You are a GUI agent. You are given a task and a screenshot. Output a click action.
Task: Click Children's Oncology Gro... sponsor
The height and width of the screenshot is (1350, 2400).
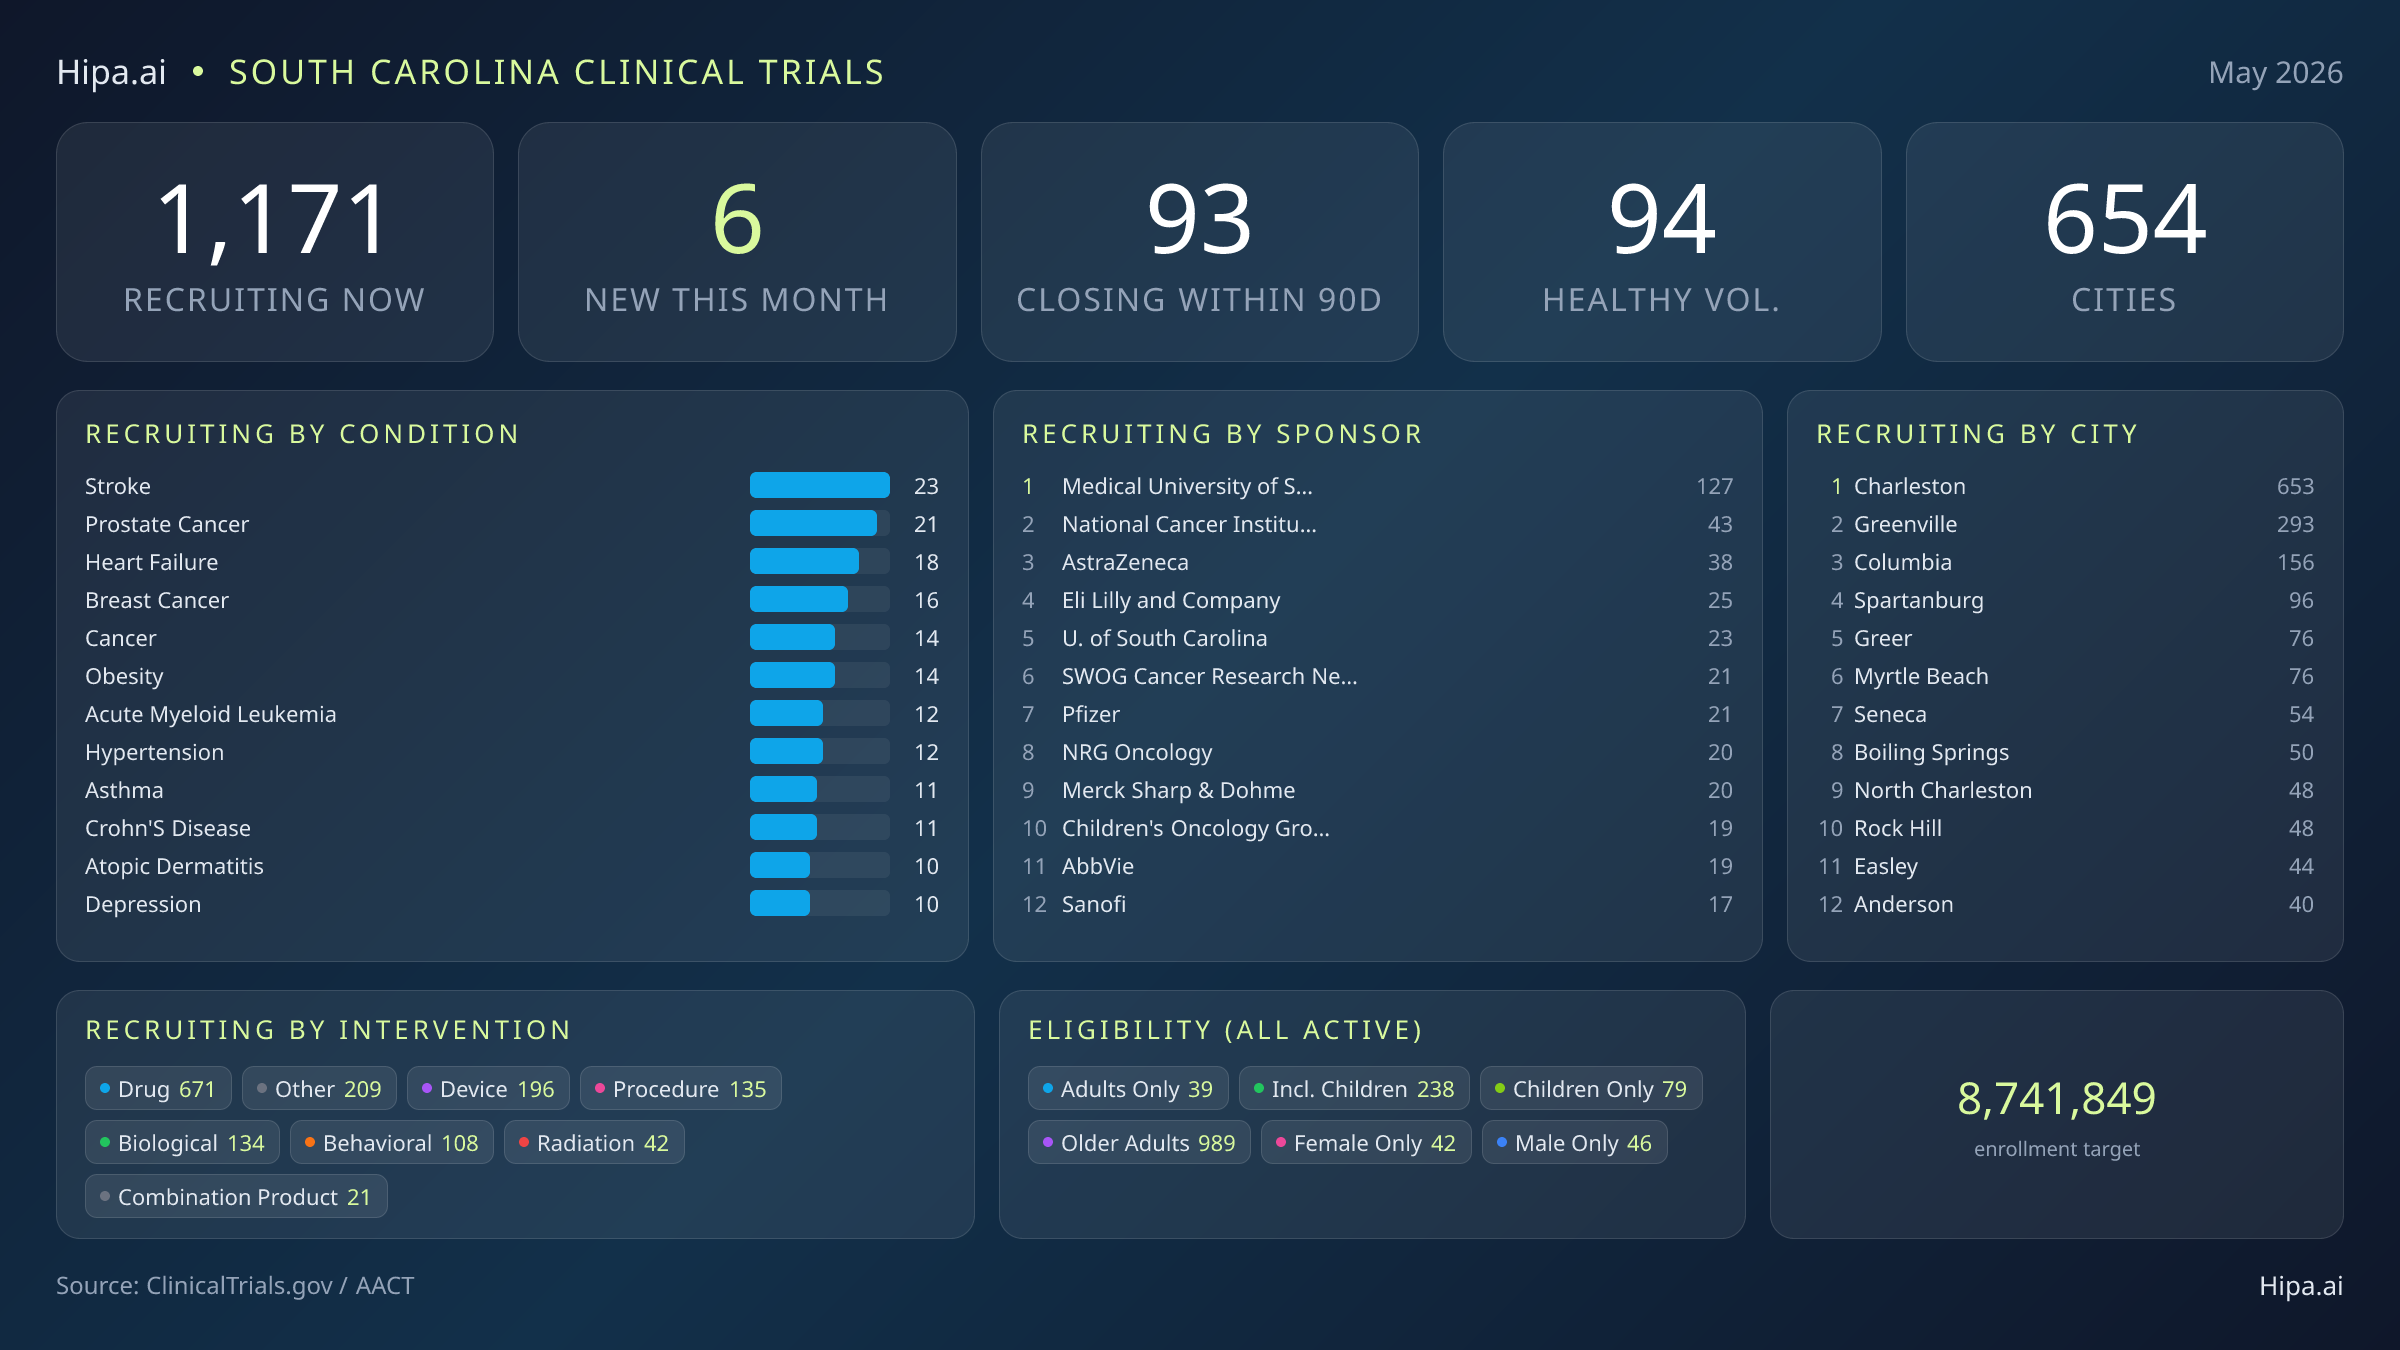pyautogui.click(x=1377, y=828)
